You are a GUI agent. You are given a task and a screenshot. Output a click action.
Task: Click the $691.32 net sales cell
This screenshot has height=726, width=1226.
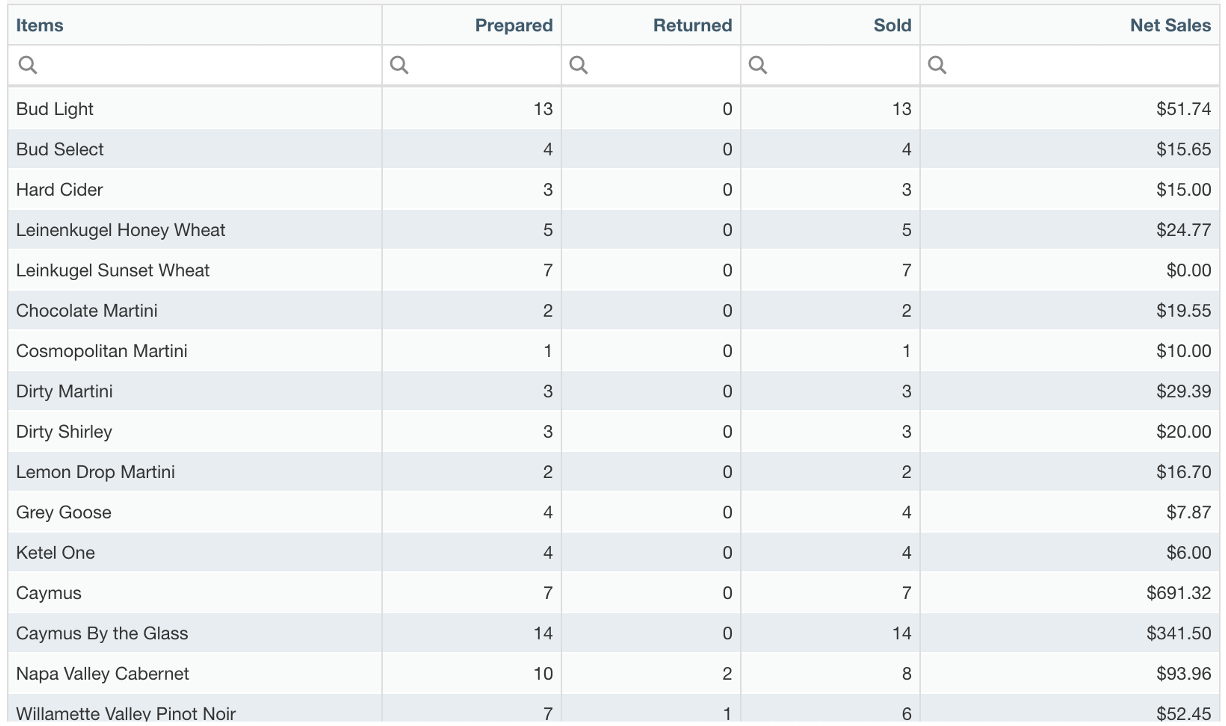(x=1179, y=593)
